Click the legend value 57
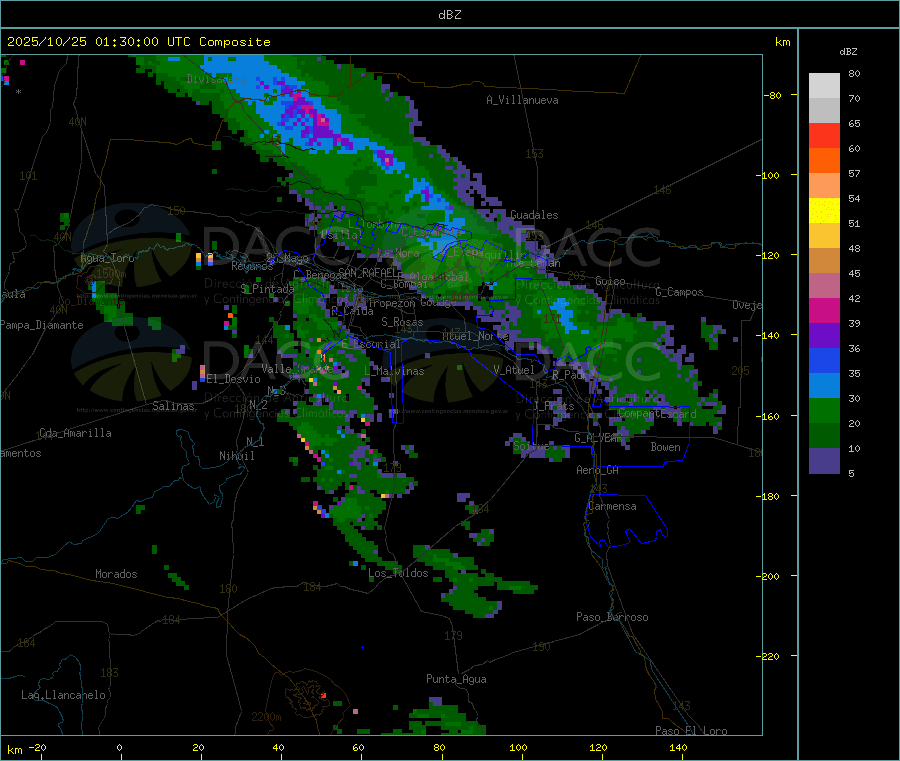Image resolution: width=900 pixels, height=761 pixels. pyautogui.click(x=854, y=173)
